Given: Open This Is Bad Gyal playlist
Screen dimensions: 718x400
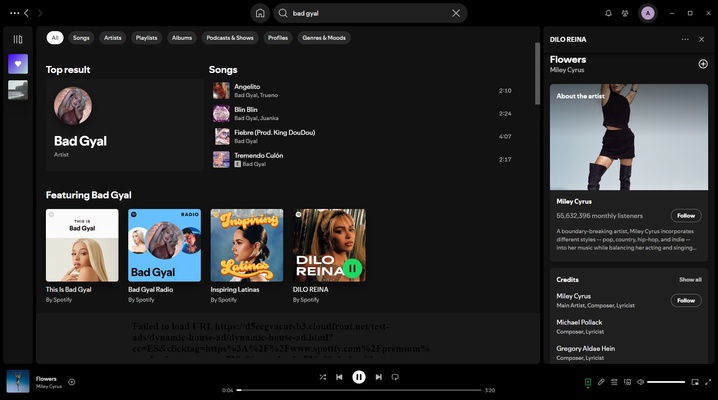Looking at the screenshot, I should [82, 257].
